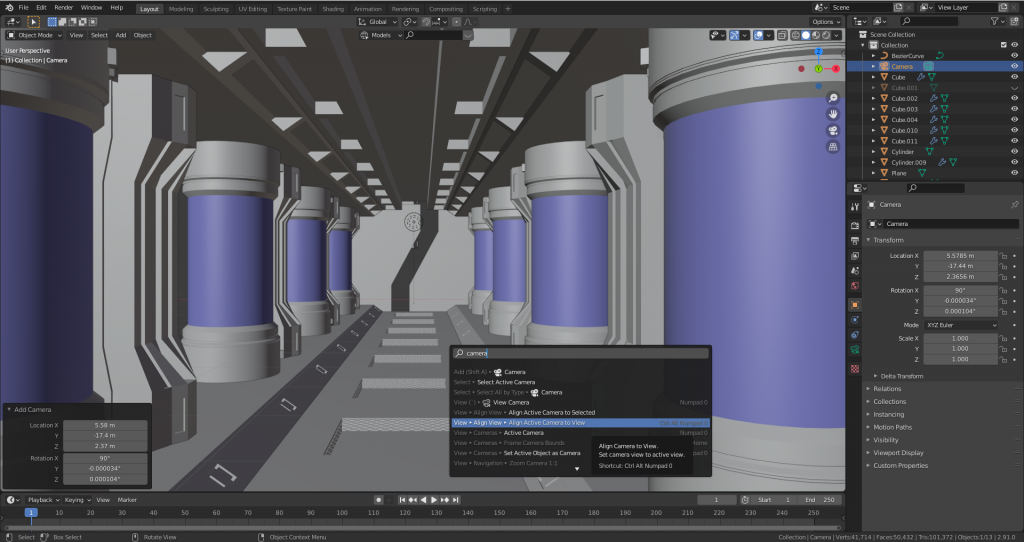Switch to the Sculpting workspace tab
The height and width of the screenshot is (542, 1024).
[215, 8]
